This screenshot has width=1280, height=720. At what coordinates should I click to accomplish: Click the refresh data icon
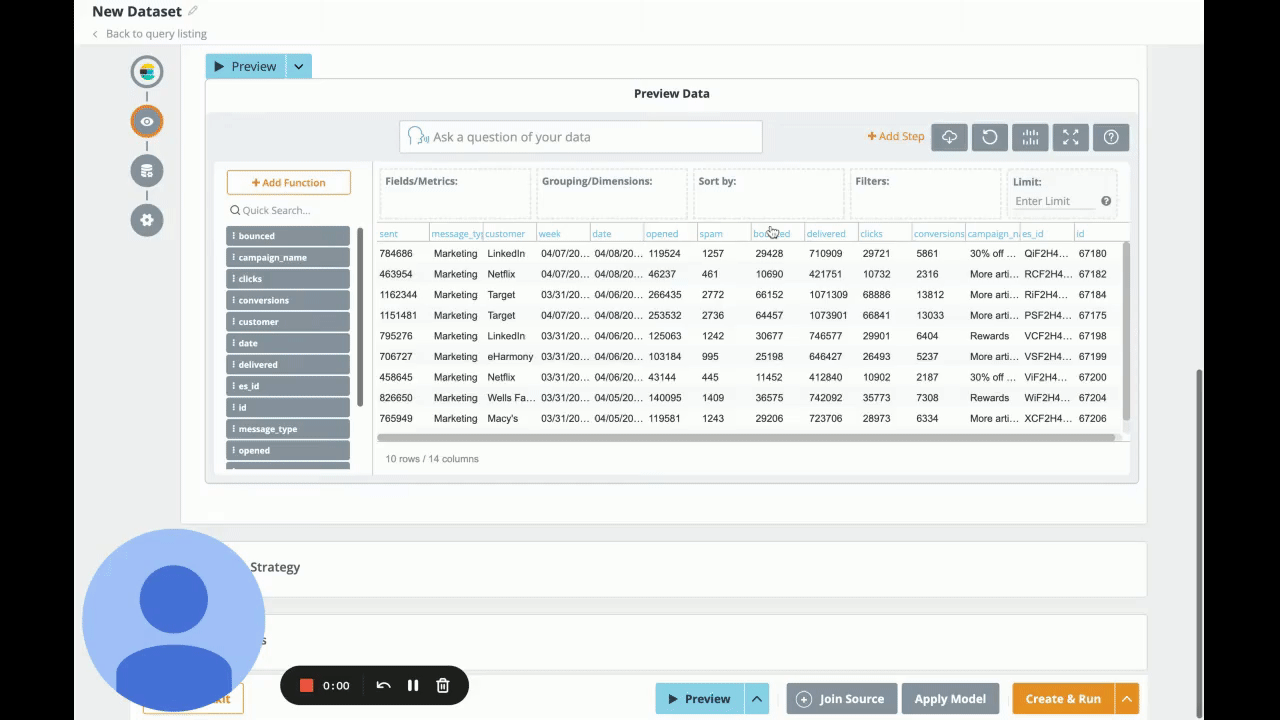(989, 137)
